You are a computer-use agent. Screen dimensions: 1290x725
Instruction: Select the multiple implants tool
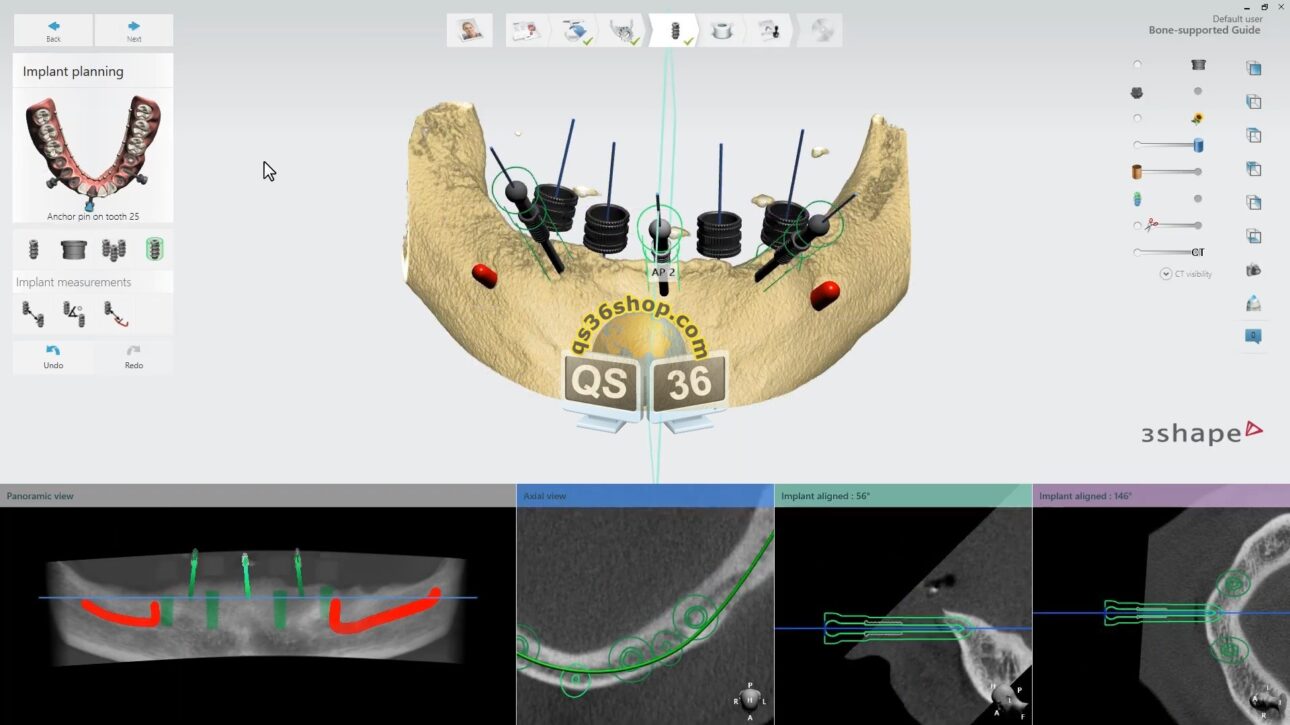[x=113, y=249]
